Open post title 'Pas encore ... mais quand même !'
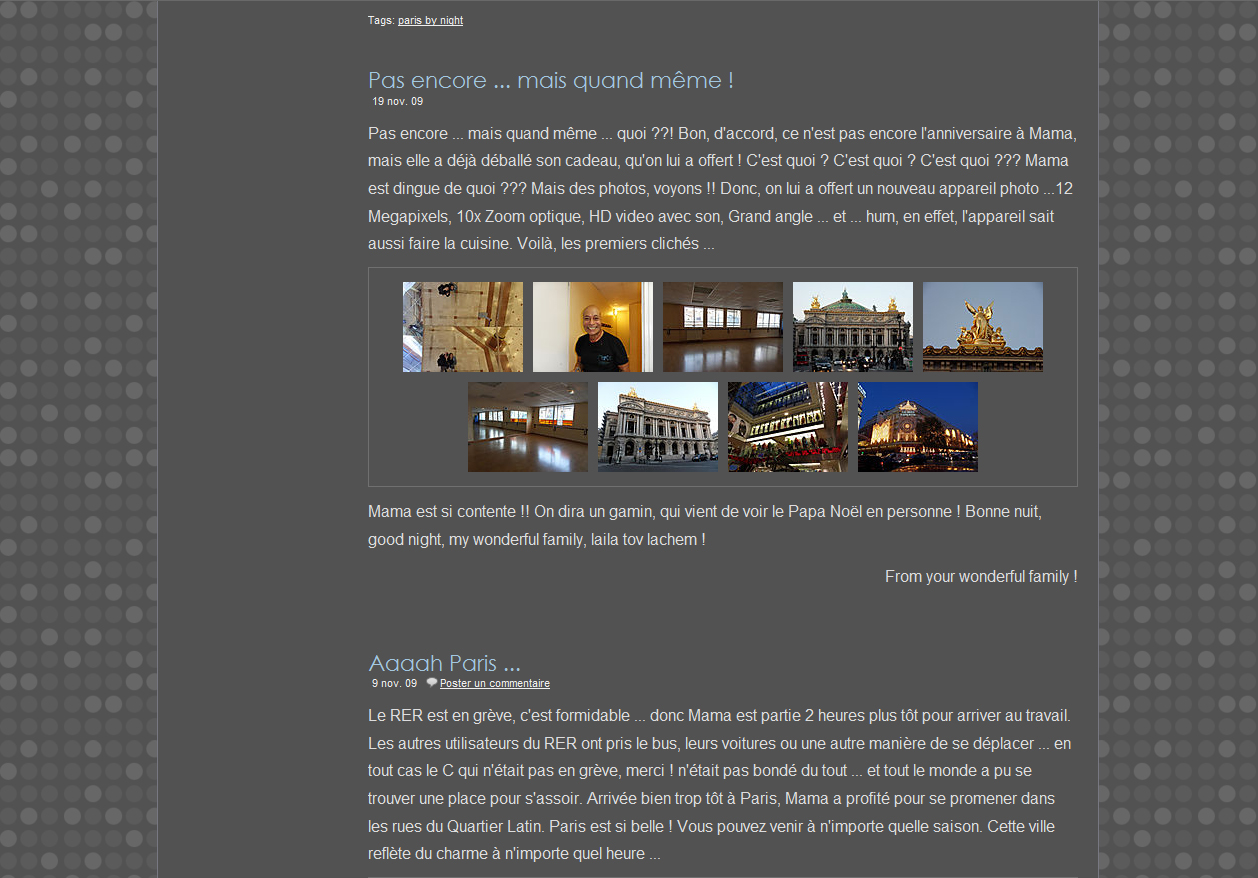The height and width of the screenshot is (878, 1258). (x=550, y=80)
